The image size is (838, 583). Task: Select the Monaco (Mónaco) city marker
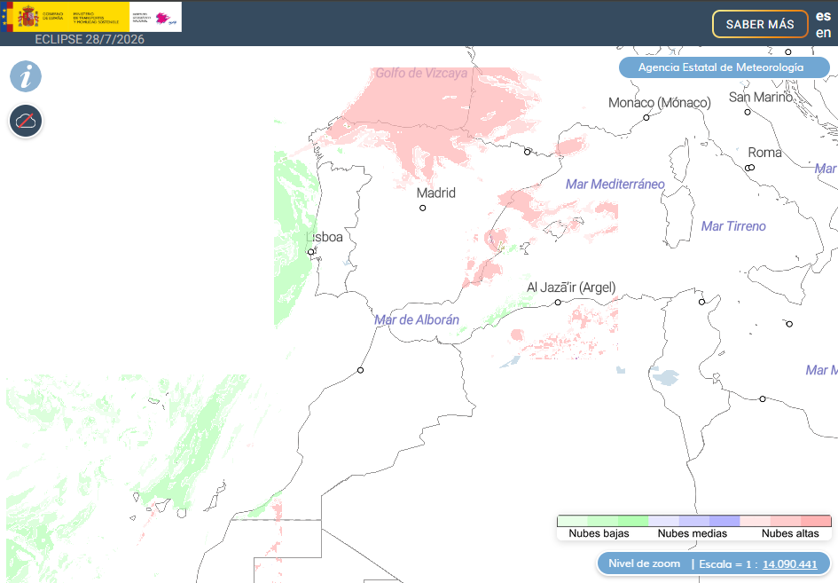[646, 118]
